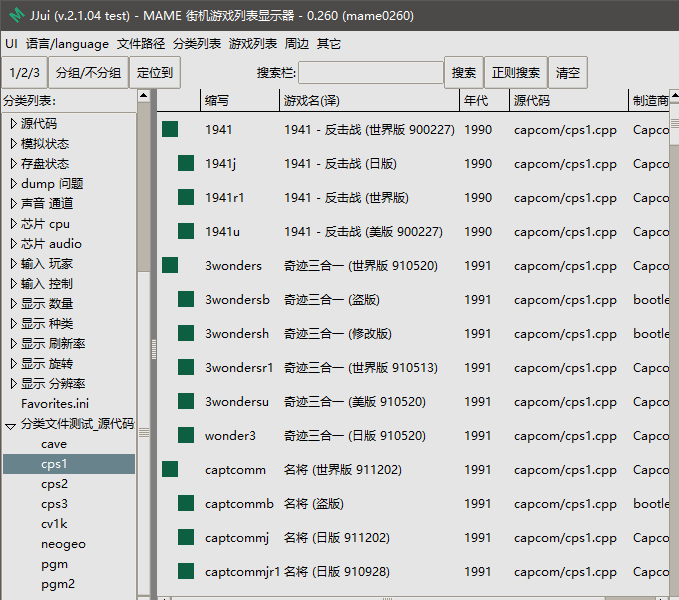The width and height of the screenshot is (679, 600).
Task: Click the green status icon for 1941r1
Action: click(186, 197)
